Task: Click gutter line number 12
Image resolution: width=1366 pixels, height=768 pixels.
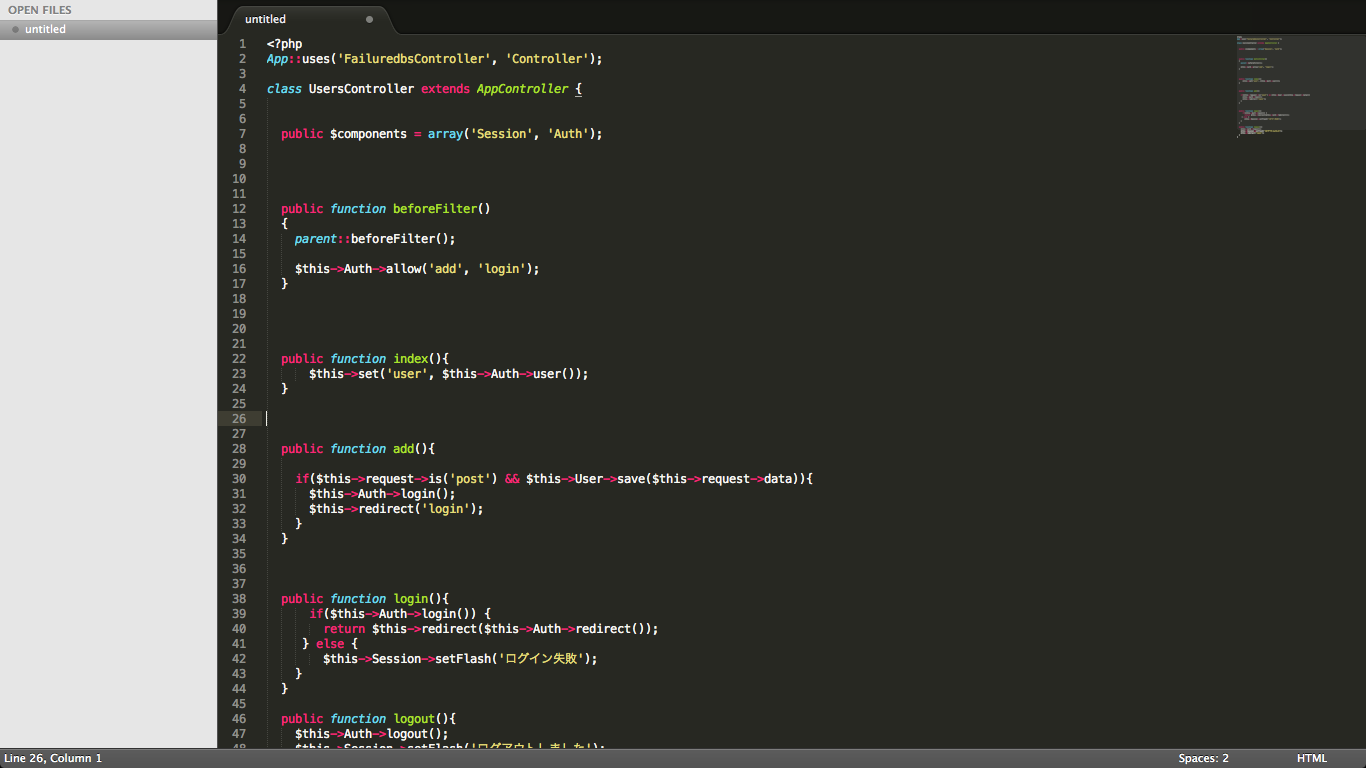Action: coord(238,209)
